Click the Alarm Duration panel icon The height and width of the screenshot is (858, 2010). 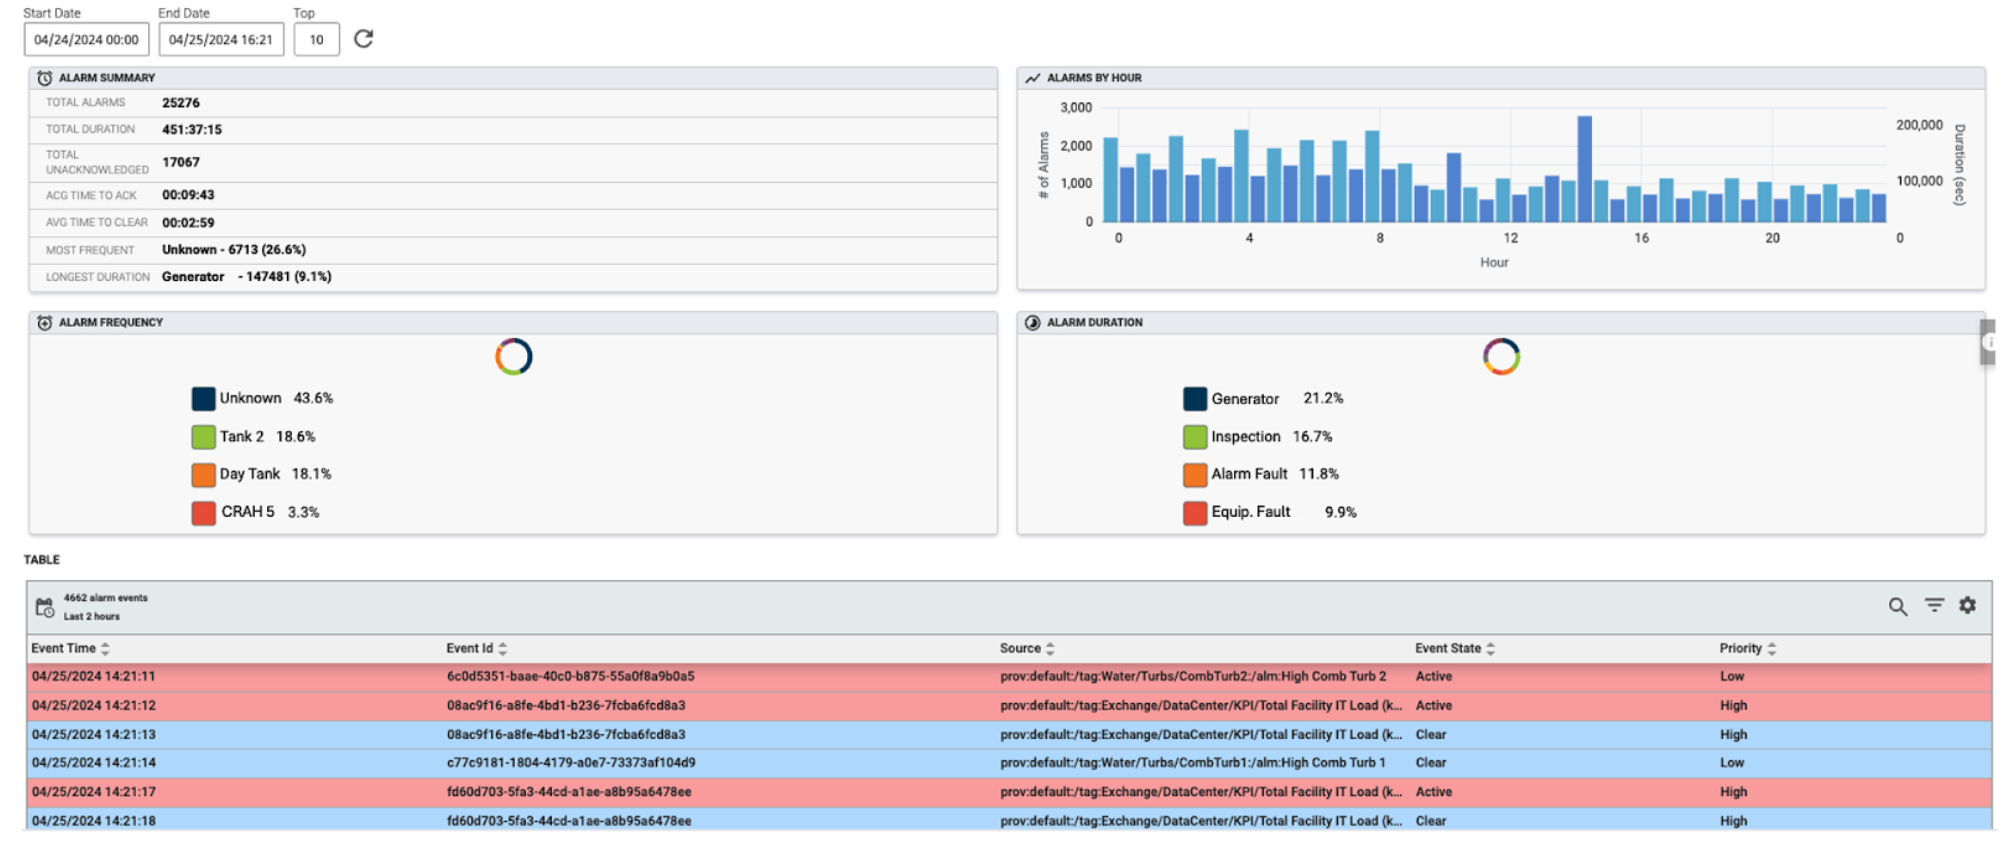coord(1033,323)
